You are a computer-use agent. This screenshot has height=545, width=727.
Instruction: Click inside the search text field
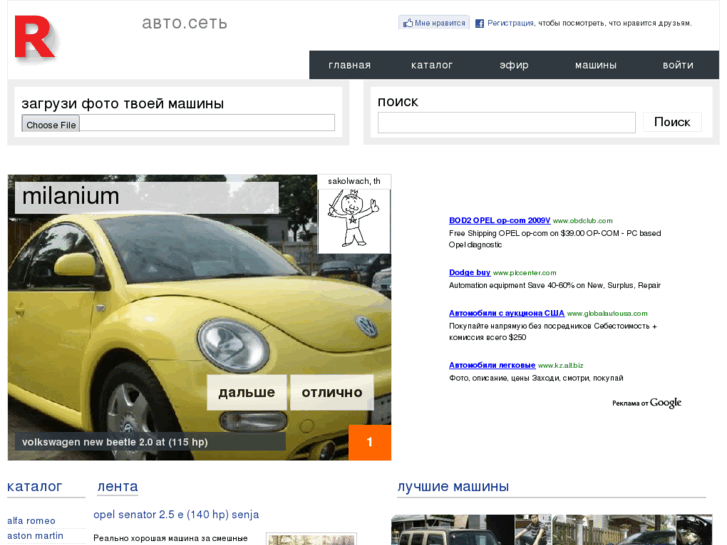tap(506, 123)
